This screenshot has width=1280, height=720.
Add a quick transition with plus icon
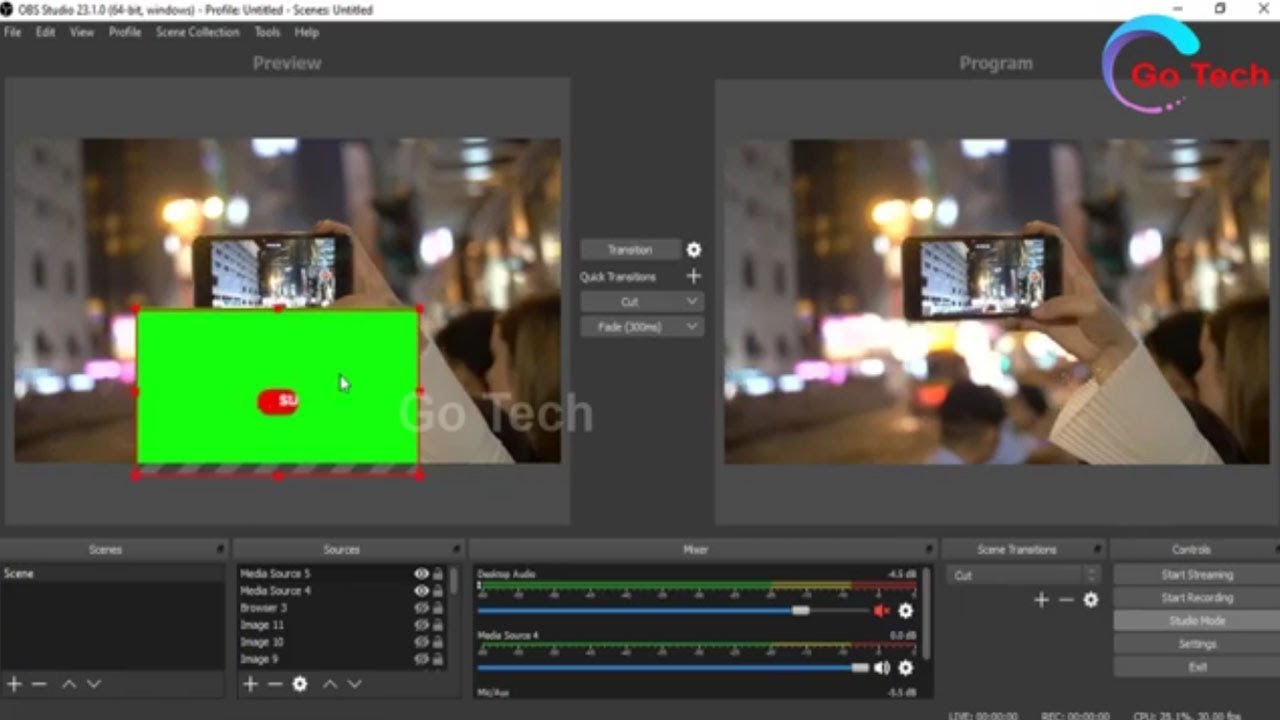click(693, 276)
